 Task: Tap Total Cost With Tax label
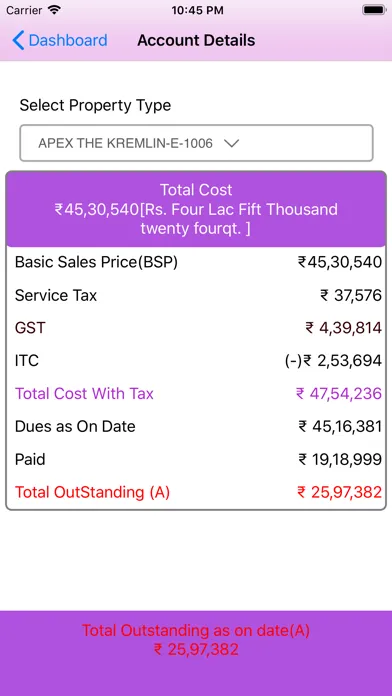tap(84, 393)
